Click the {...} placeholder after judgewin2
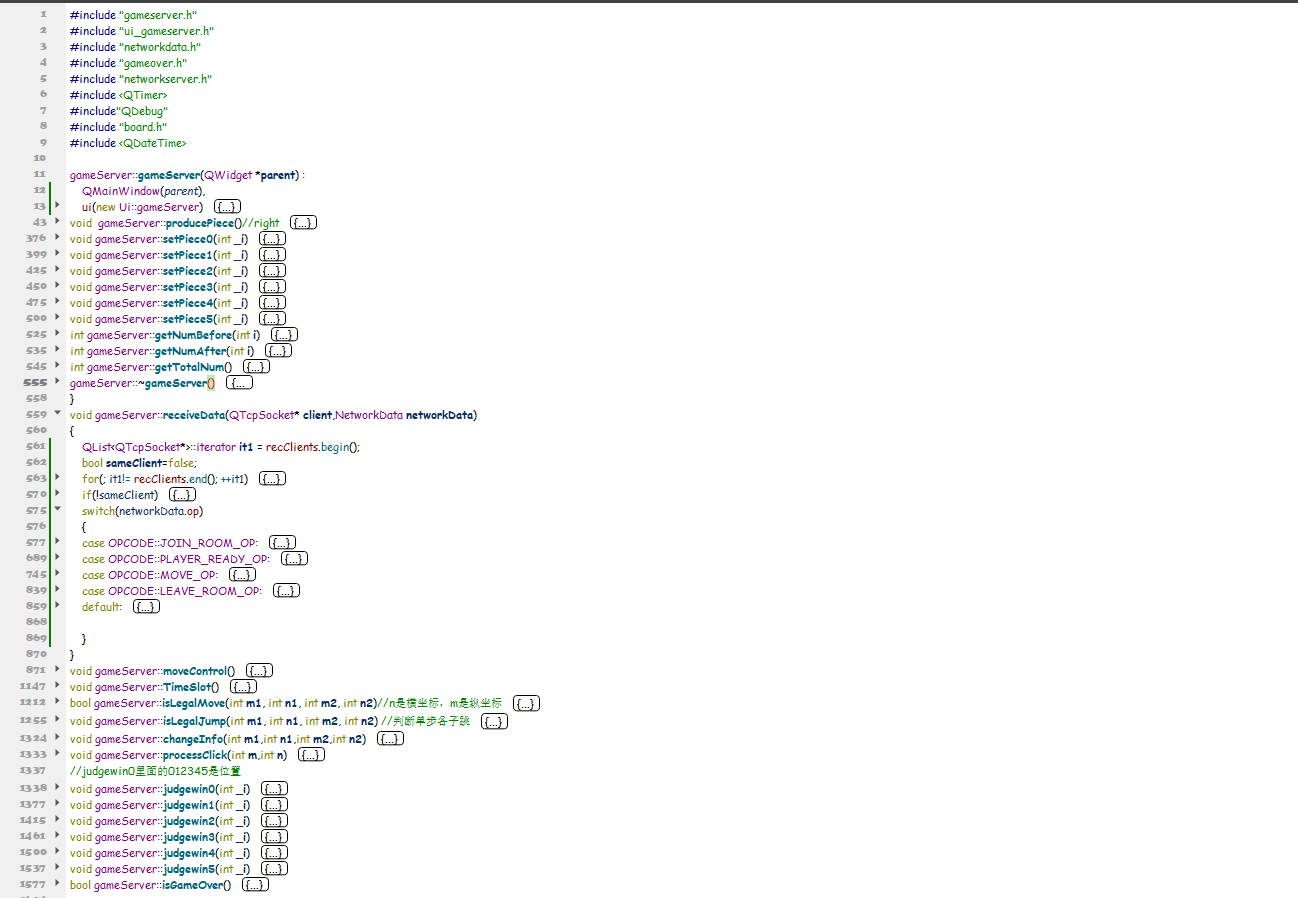Screen dimensions: 1298x898 click(x=274, y=821)
